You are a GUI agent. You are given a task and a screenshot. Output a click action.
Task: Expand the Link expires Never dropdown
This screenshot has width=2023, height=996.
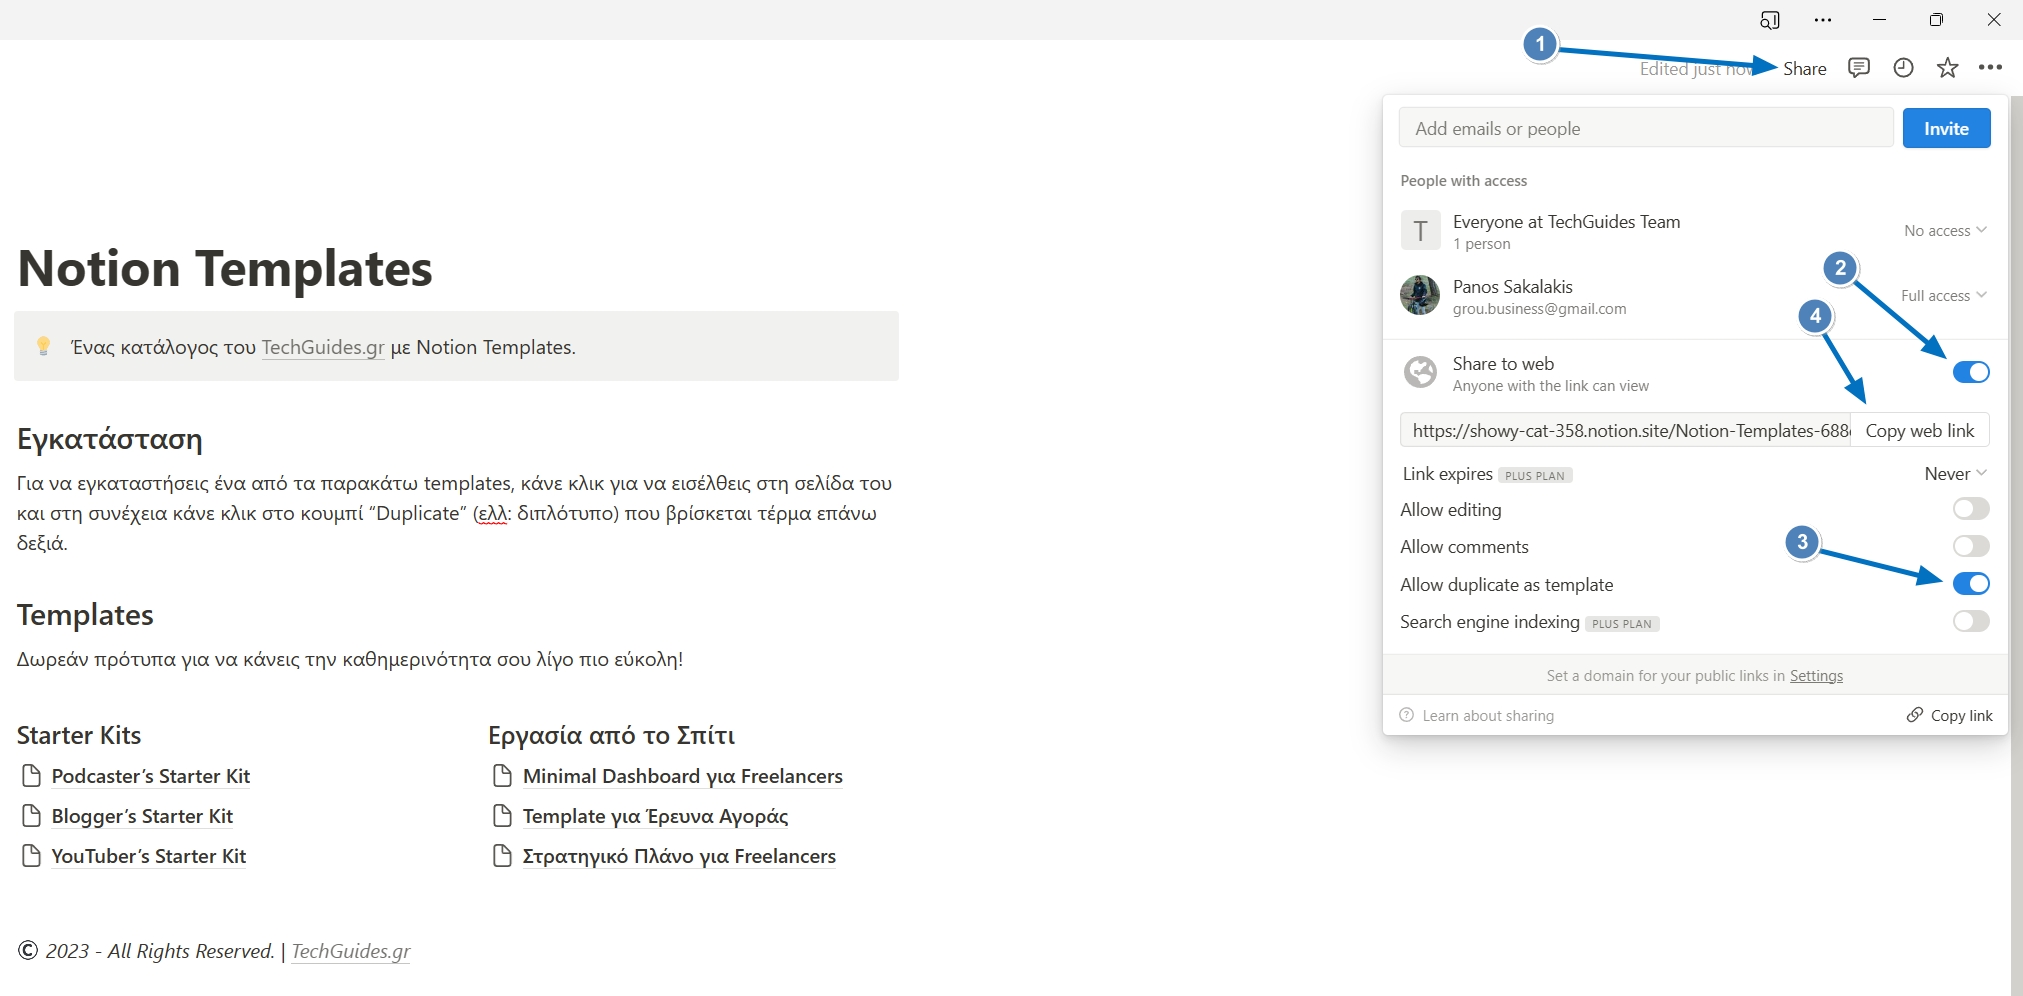[x=1955, y=474]
